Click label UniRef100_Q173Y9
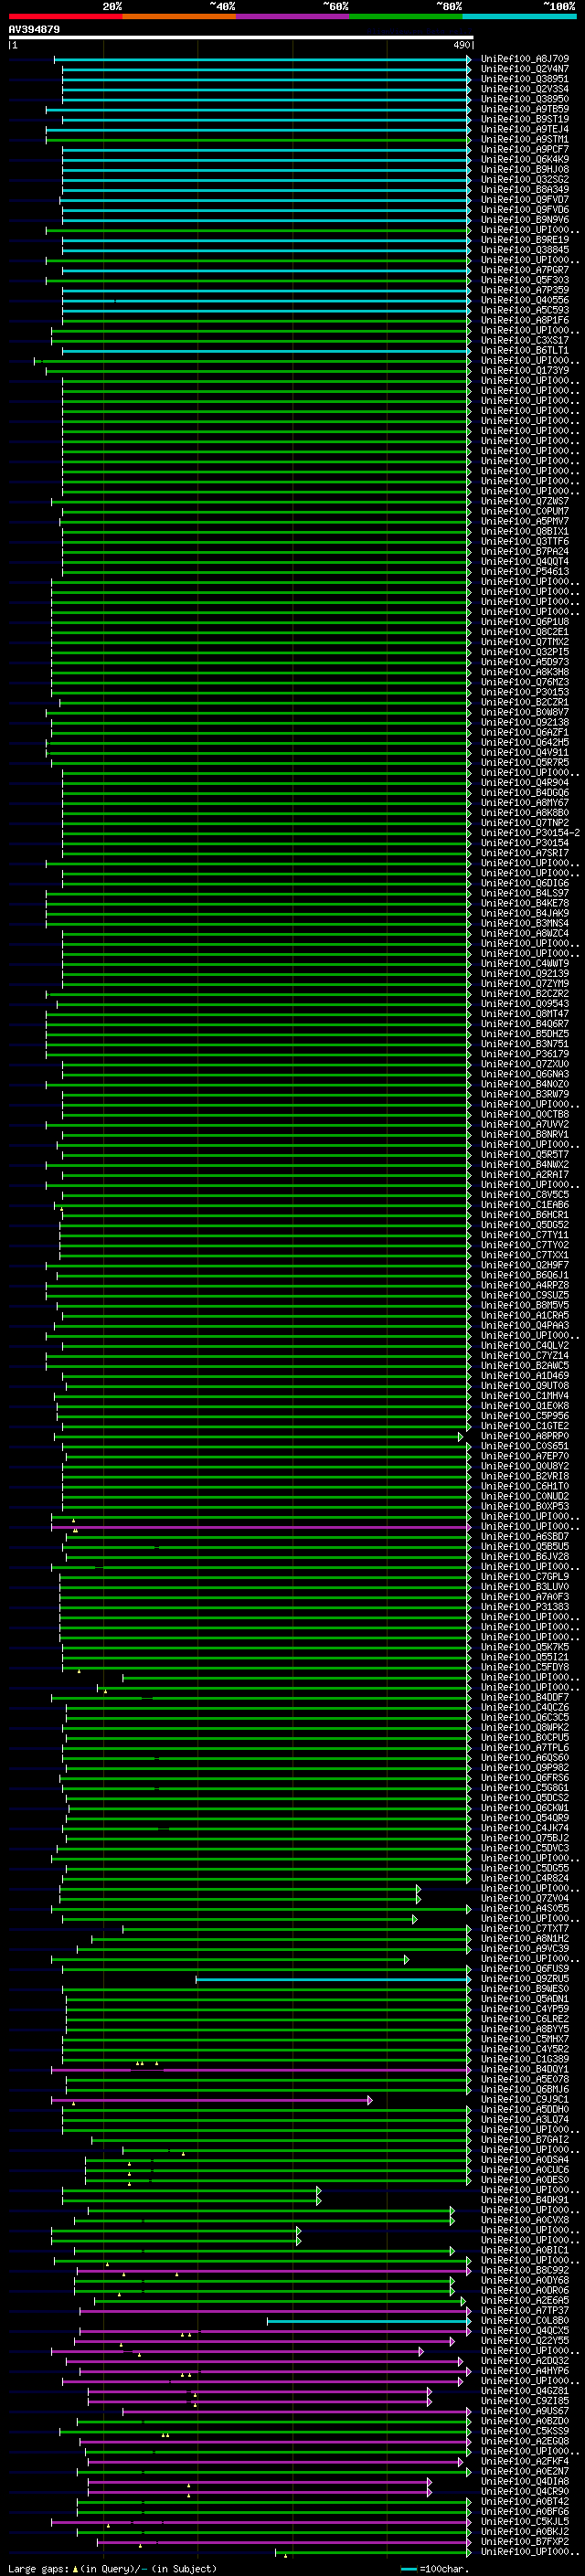585x2576 pixels. tap(525, 370)
